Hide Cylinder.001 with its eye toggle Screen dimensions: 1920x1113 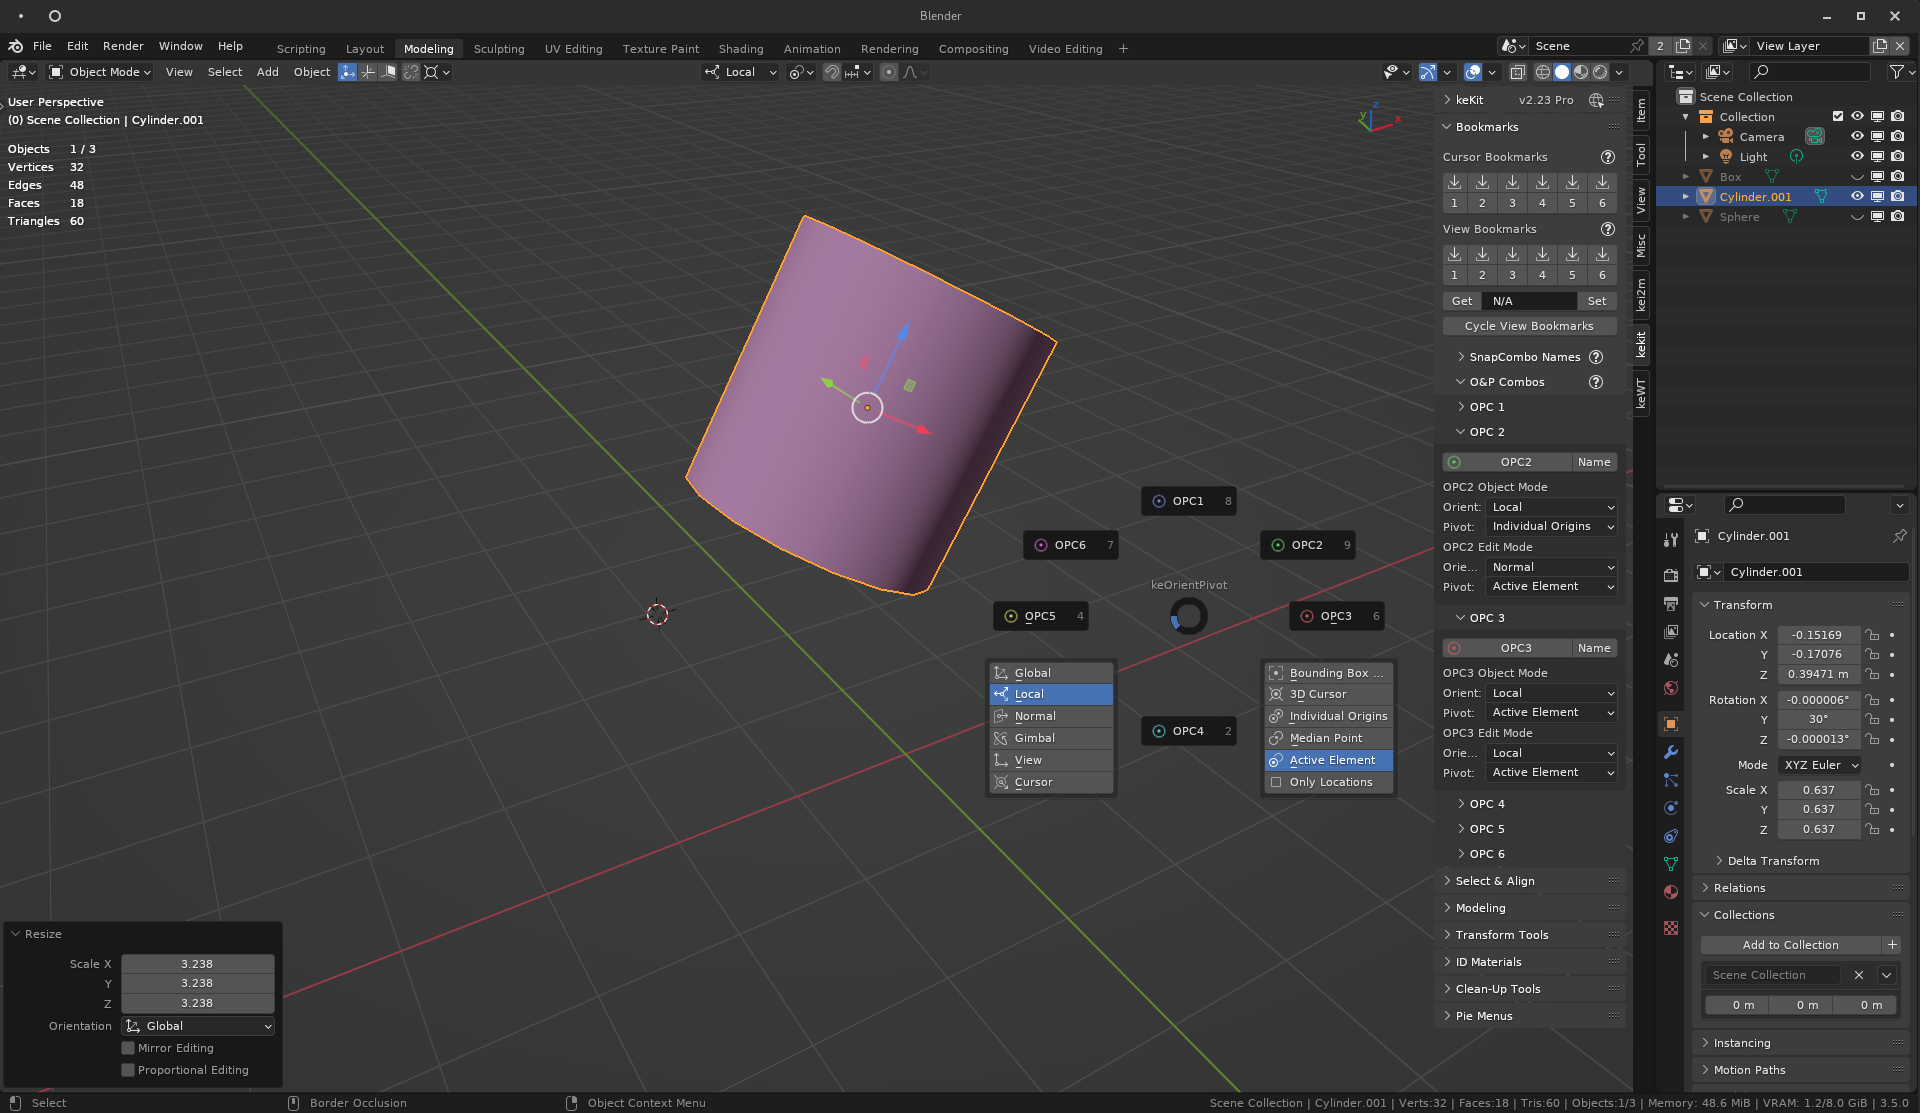coord(1857,196)
